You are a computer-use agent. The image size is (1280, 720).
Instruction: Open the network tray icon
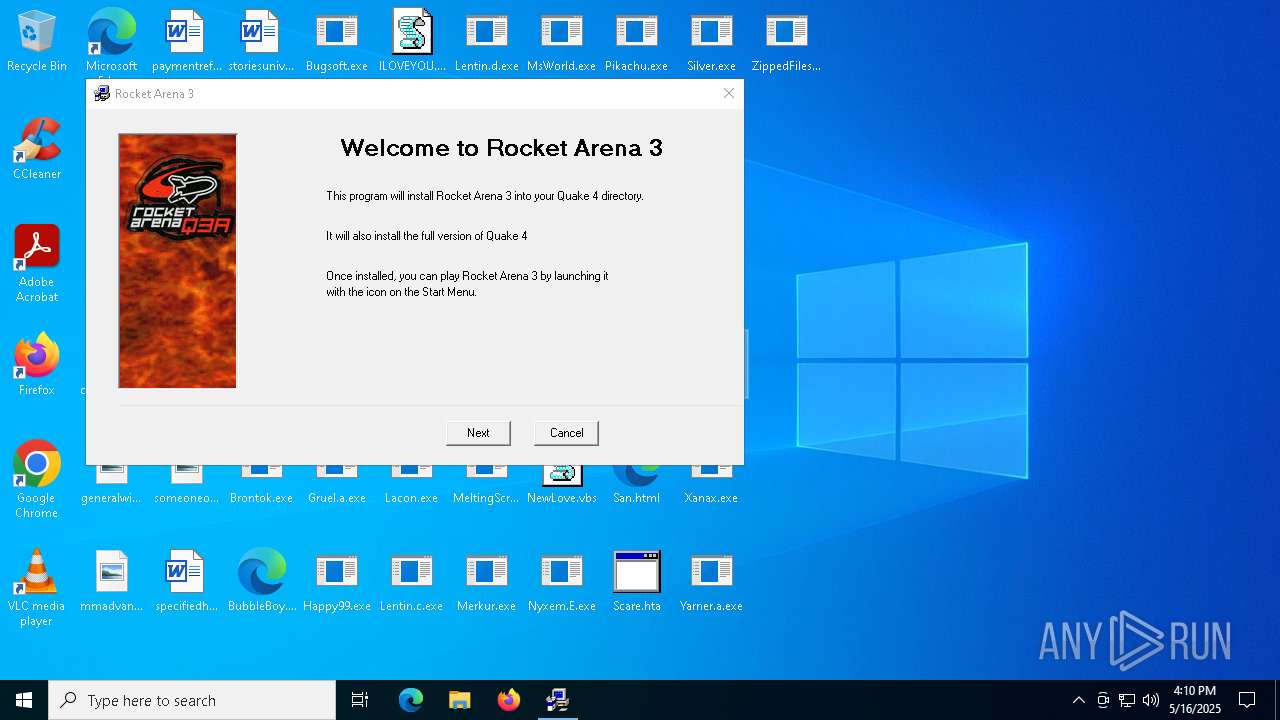1127,700
